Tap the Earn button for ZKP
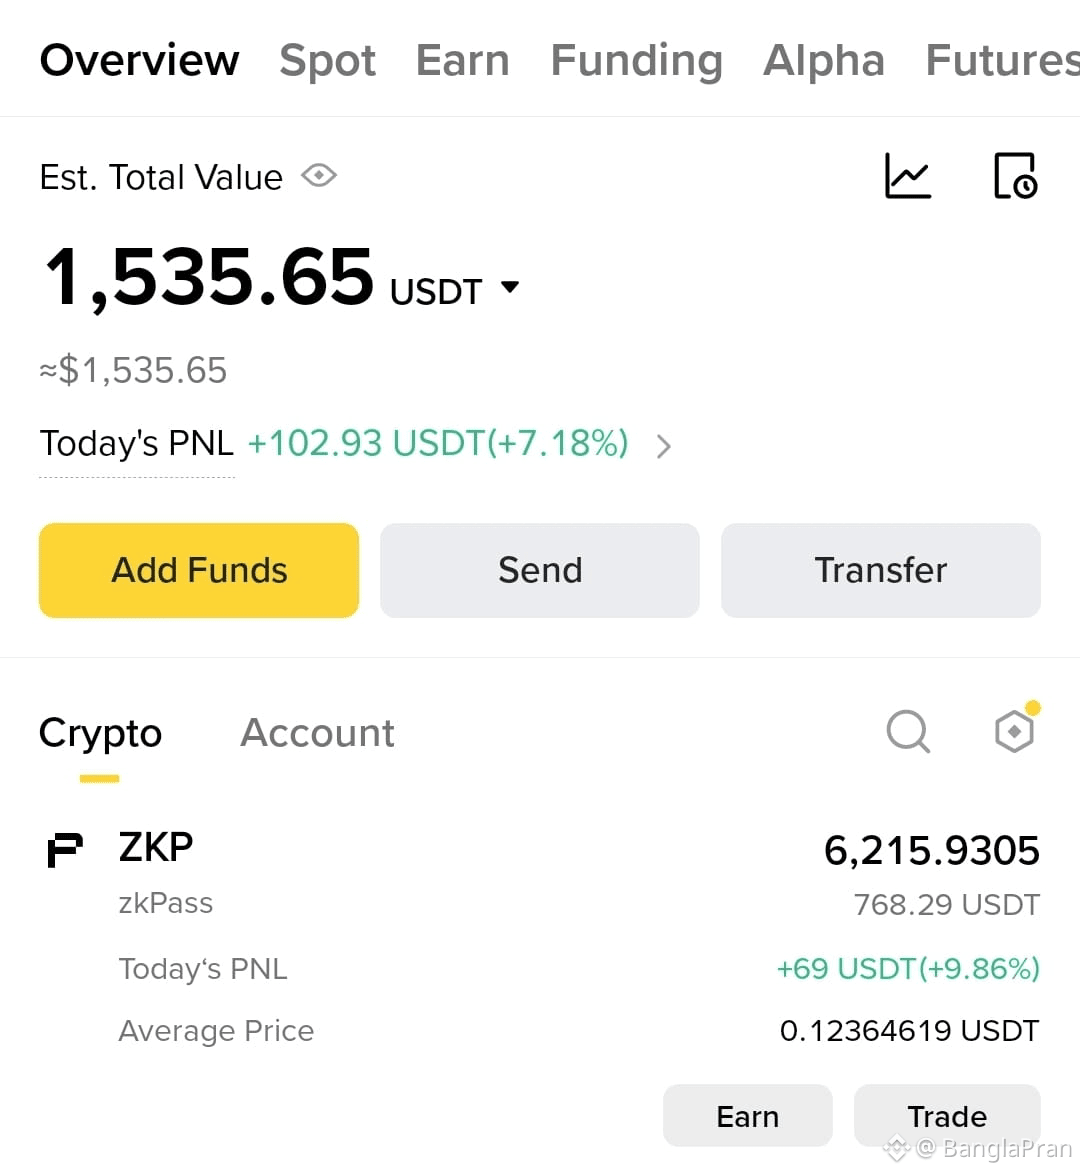Viewport: 1080px width, 1173px height. pos(748,1116)
